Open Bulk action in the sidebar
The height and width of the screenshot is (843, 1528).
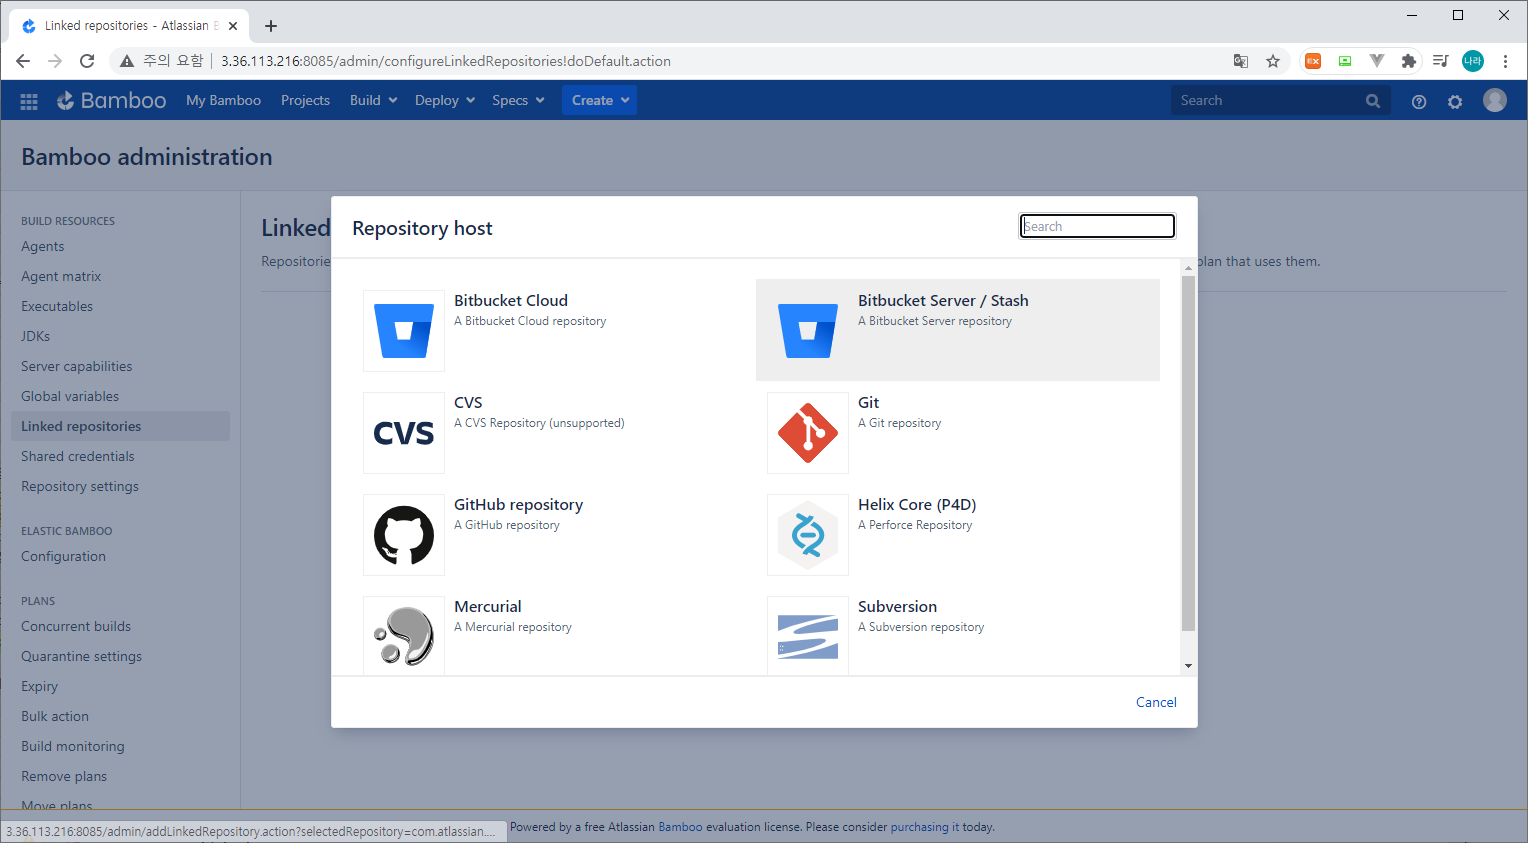[55, 716]
